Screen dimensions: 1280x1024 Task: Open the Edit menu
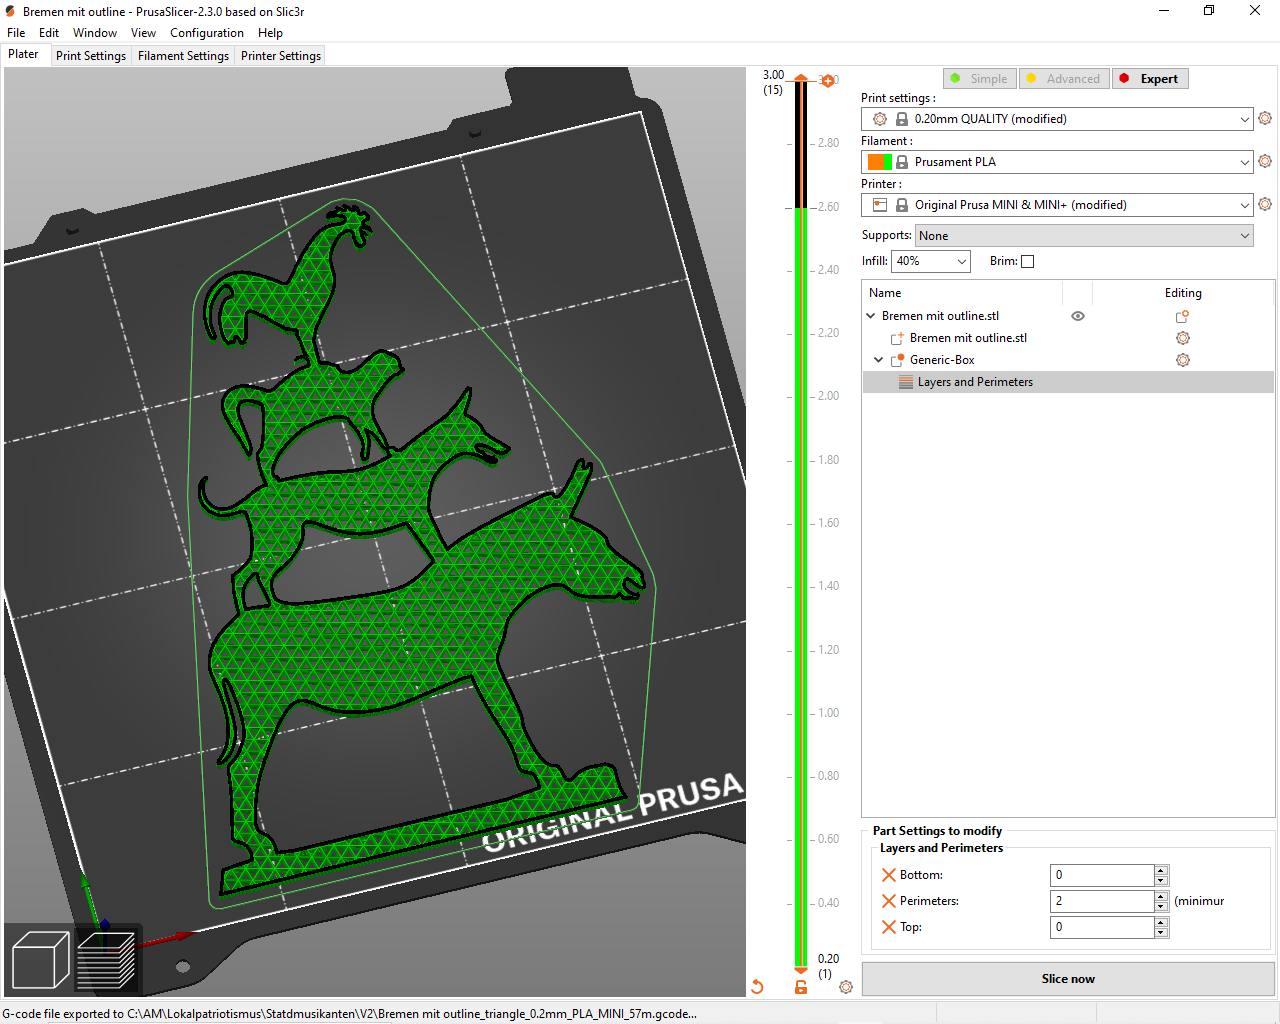click(x=49, y=33)
